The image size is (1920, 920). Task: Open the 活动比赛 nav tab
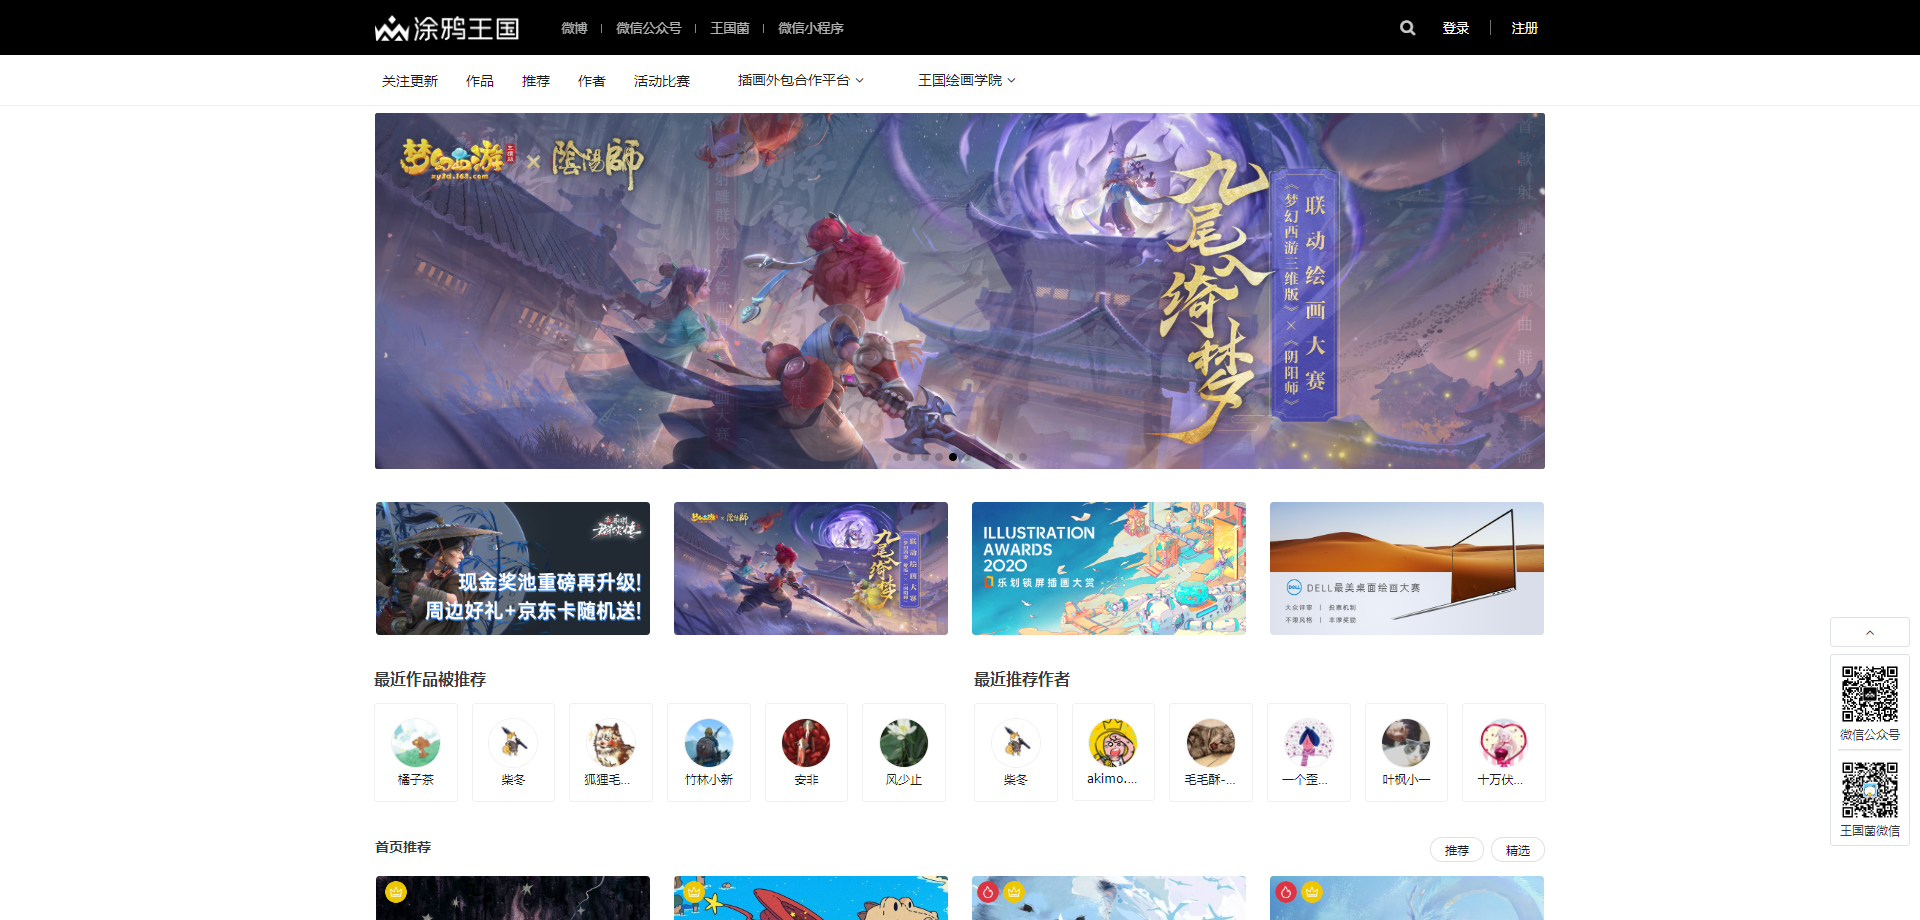662,81
